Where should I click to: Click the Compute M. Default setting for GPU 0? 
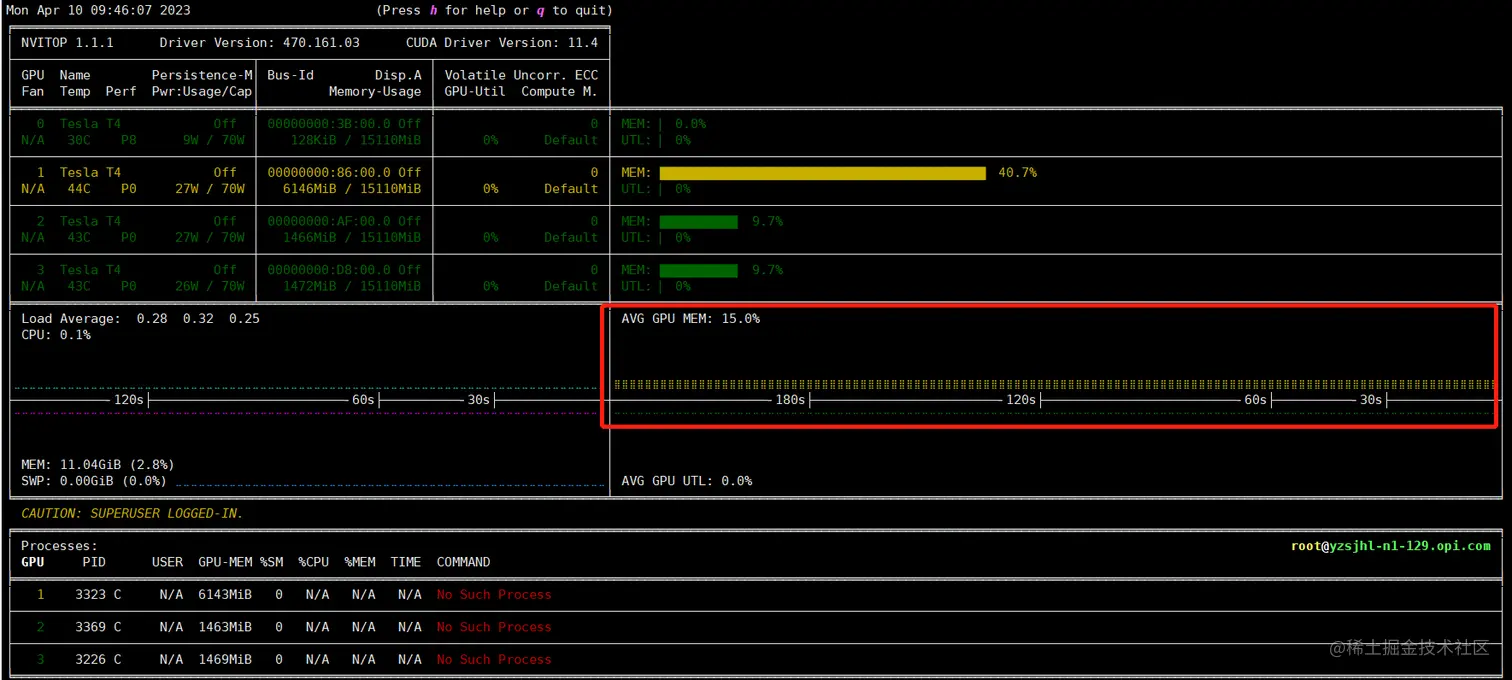[x=570, y=140]
